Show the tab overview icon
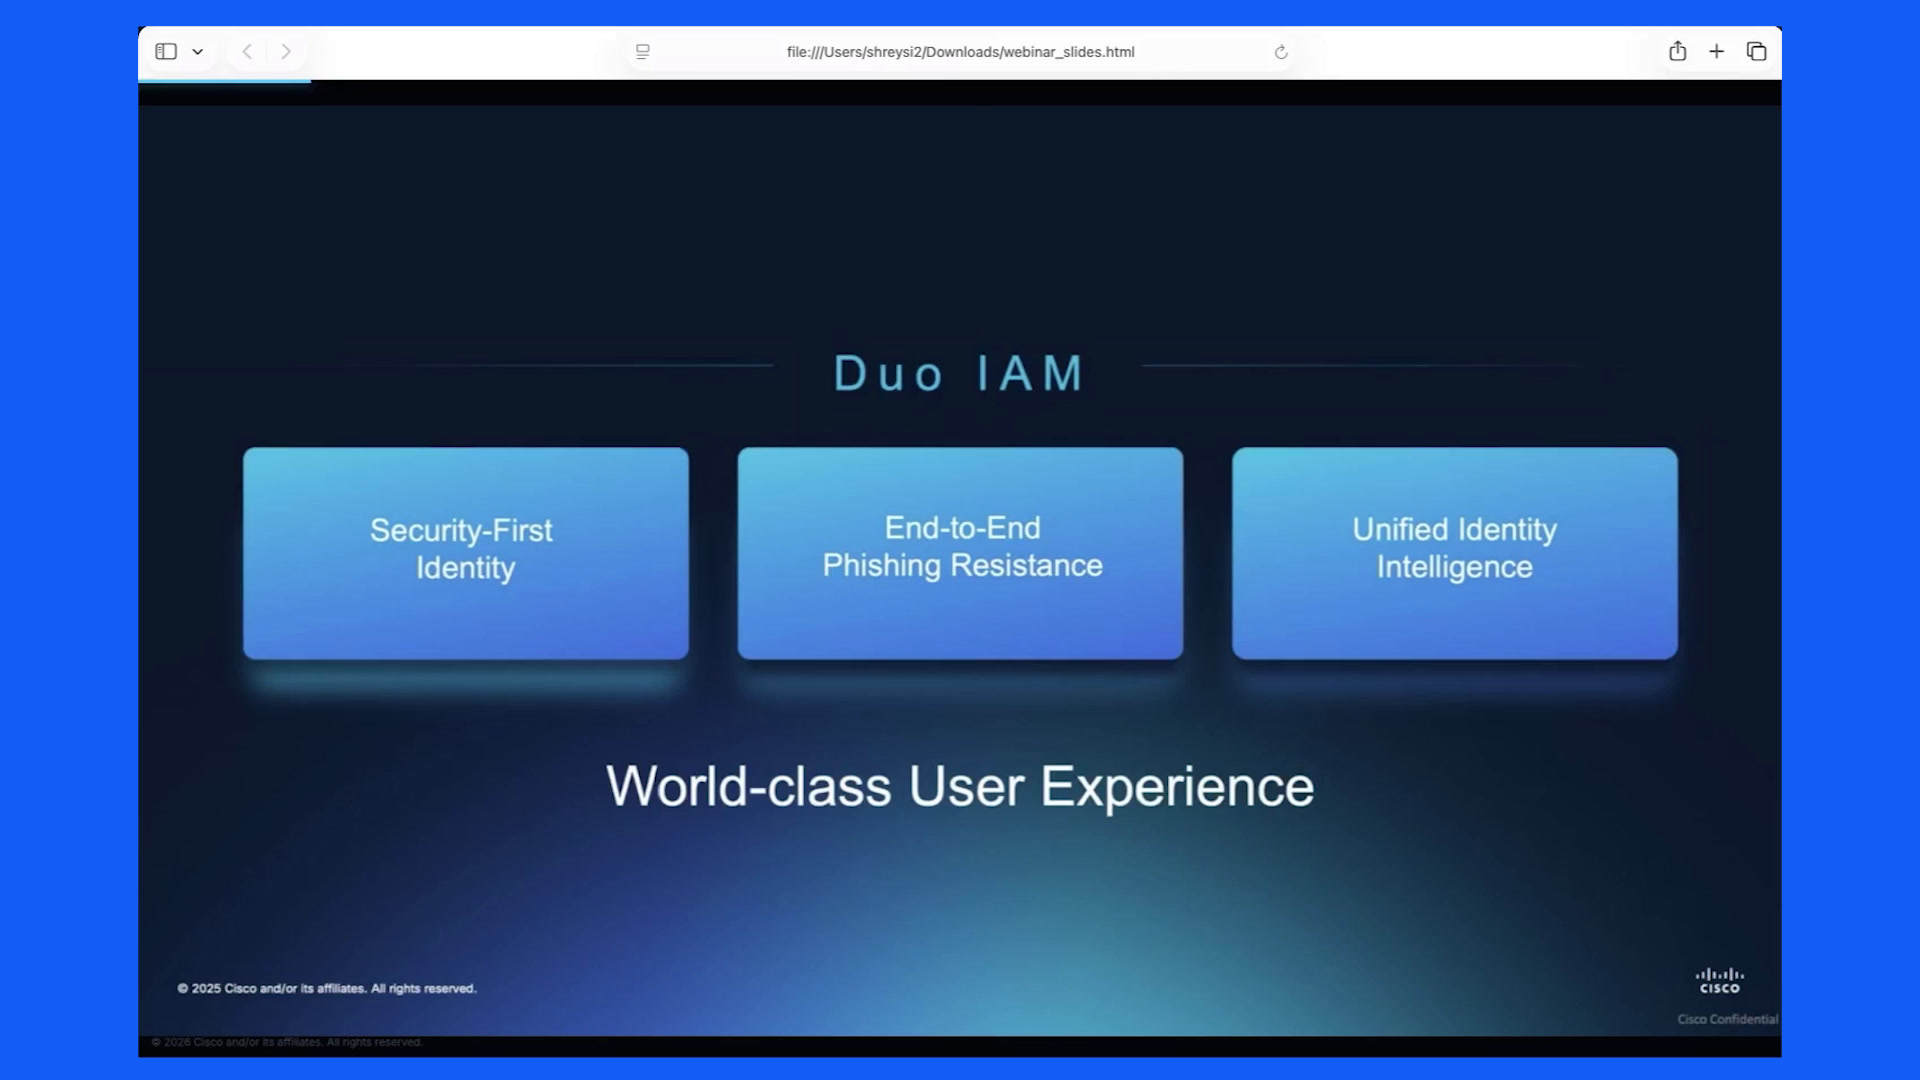 [1756, 51]
